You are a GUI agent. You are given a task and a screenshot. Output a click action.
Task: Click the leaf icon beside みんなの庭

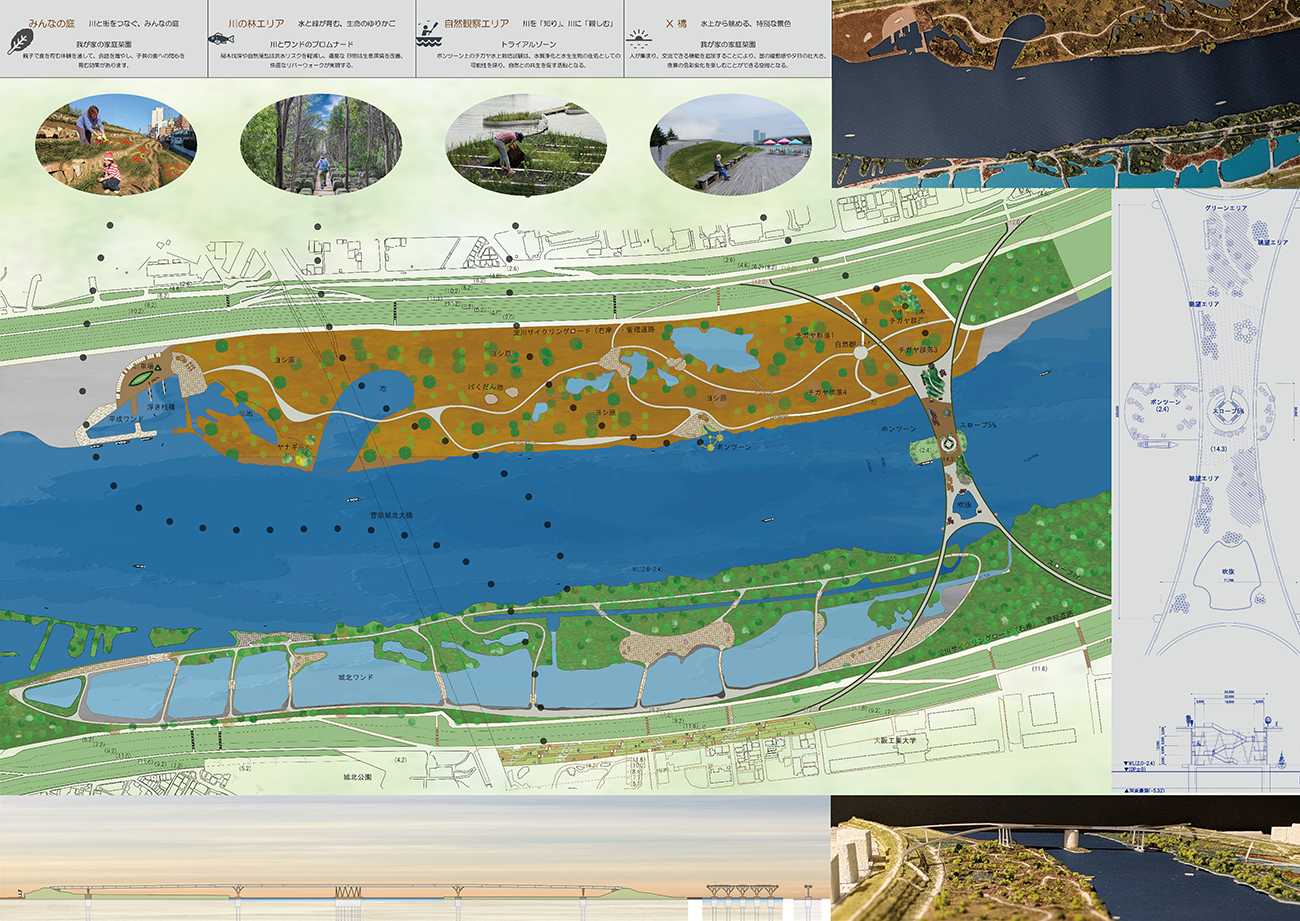(19, 41)
